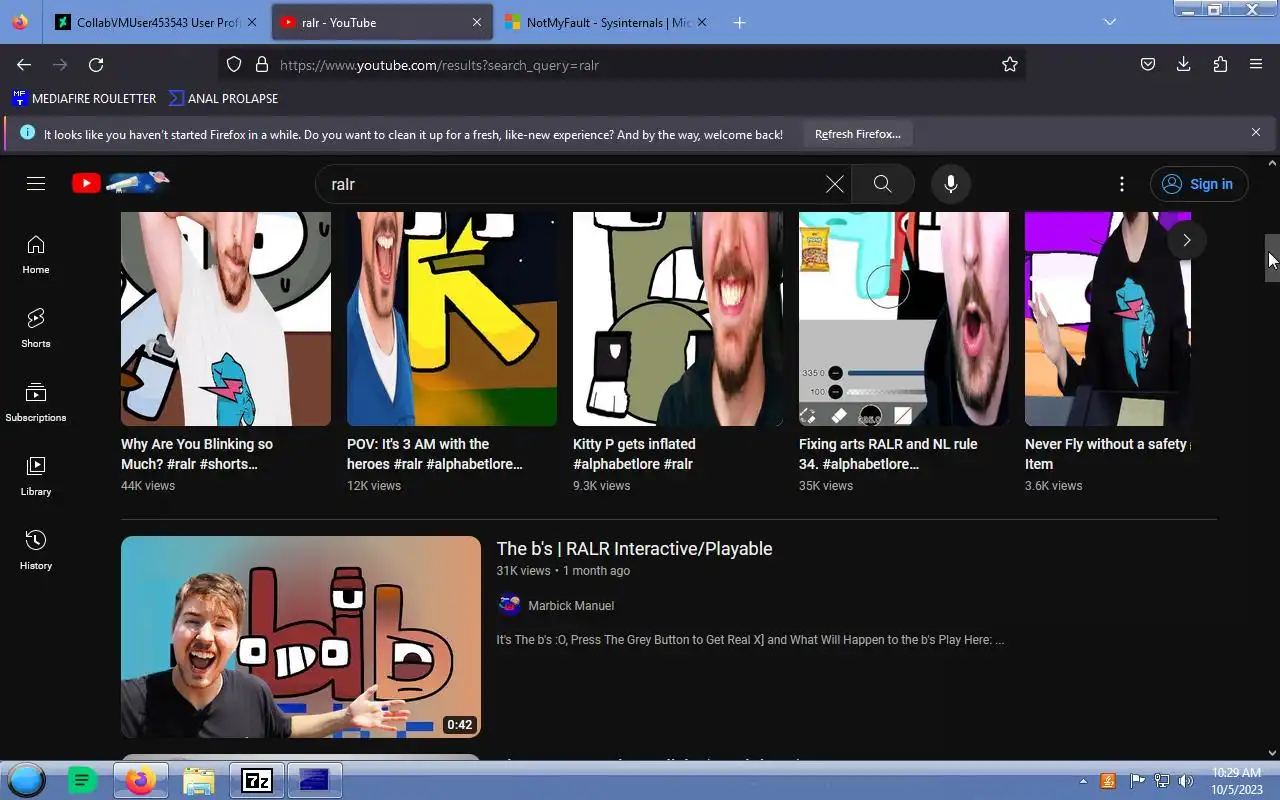Open 'Fixing arts RALR' short thumbnail
1280x800 pixels.
click(x=904, y=318)
